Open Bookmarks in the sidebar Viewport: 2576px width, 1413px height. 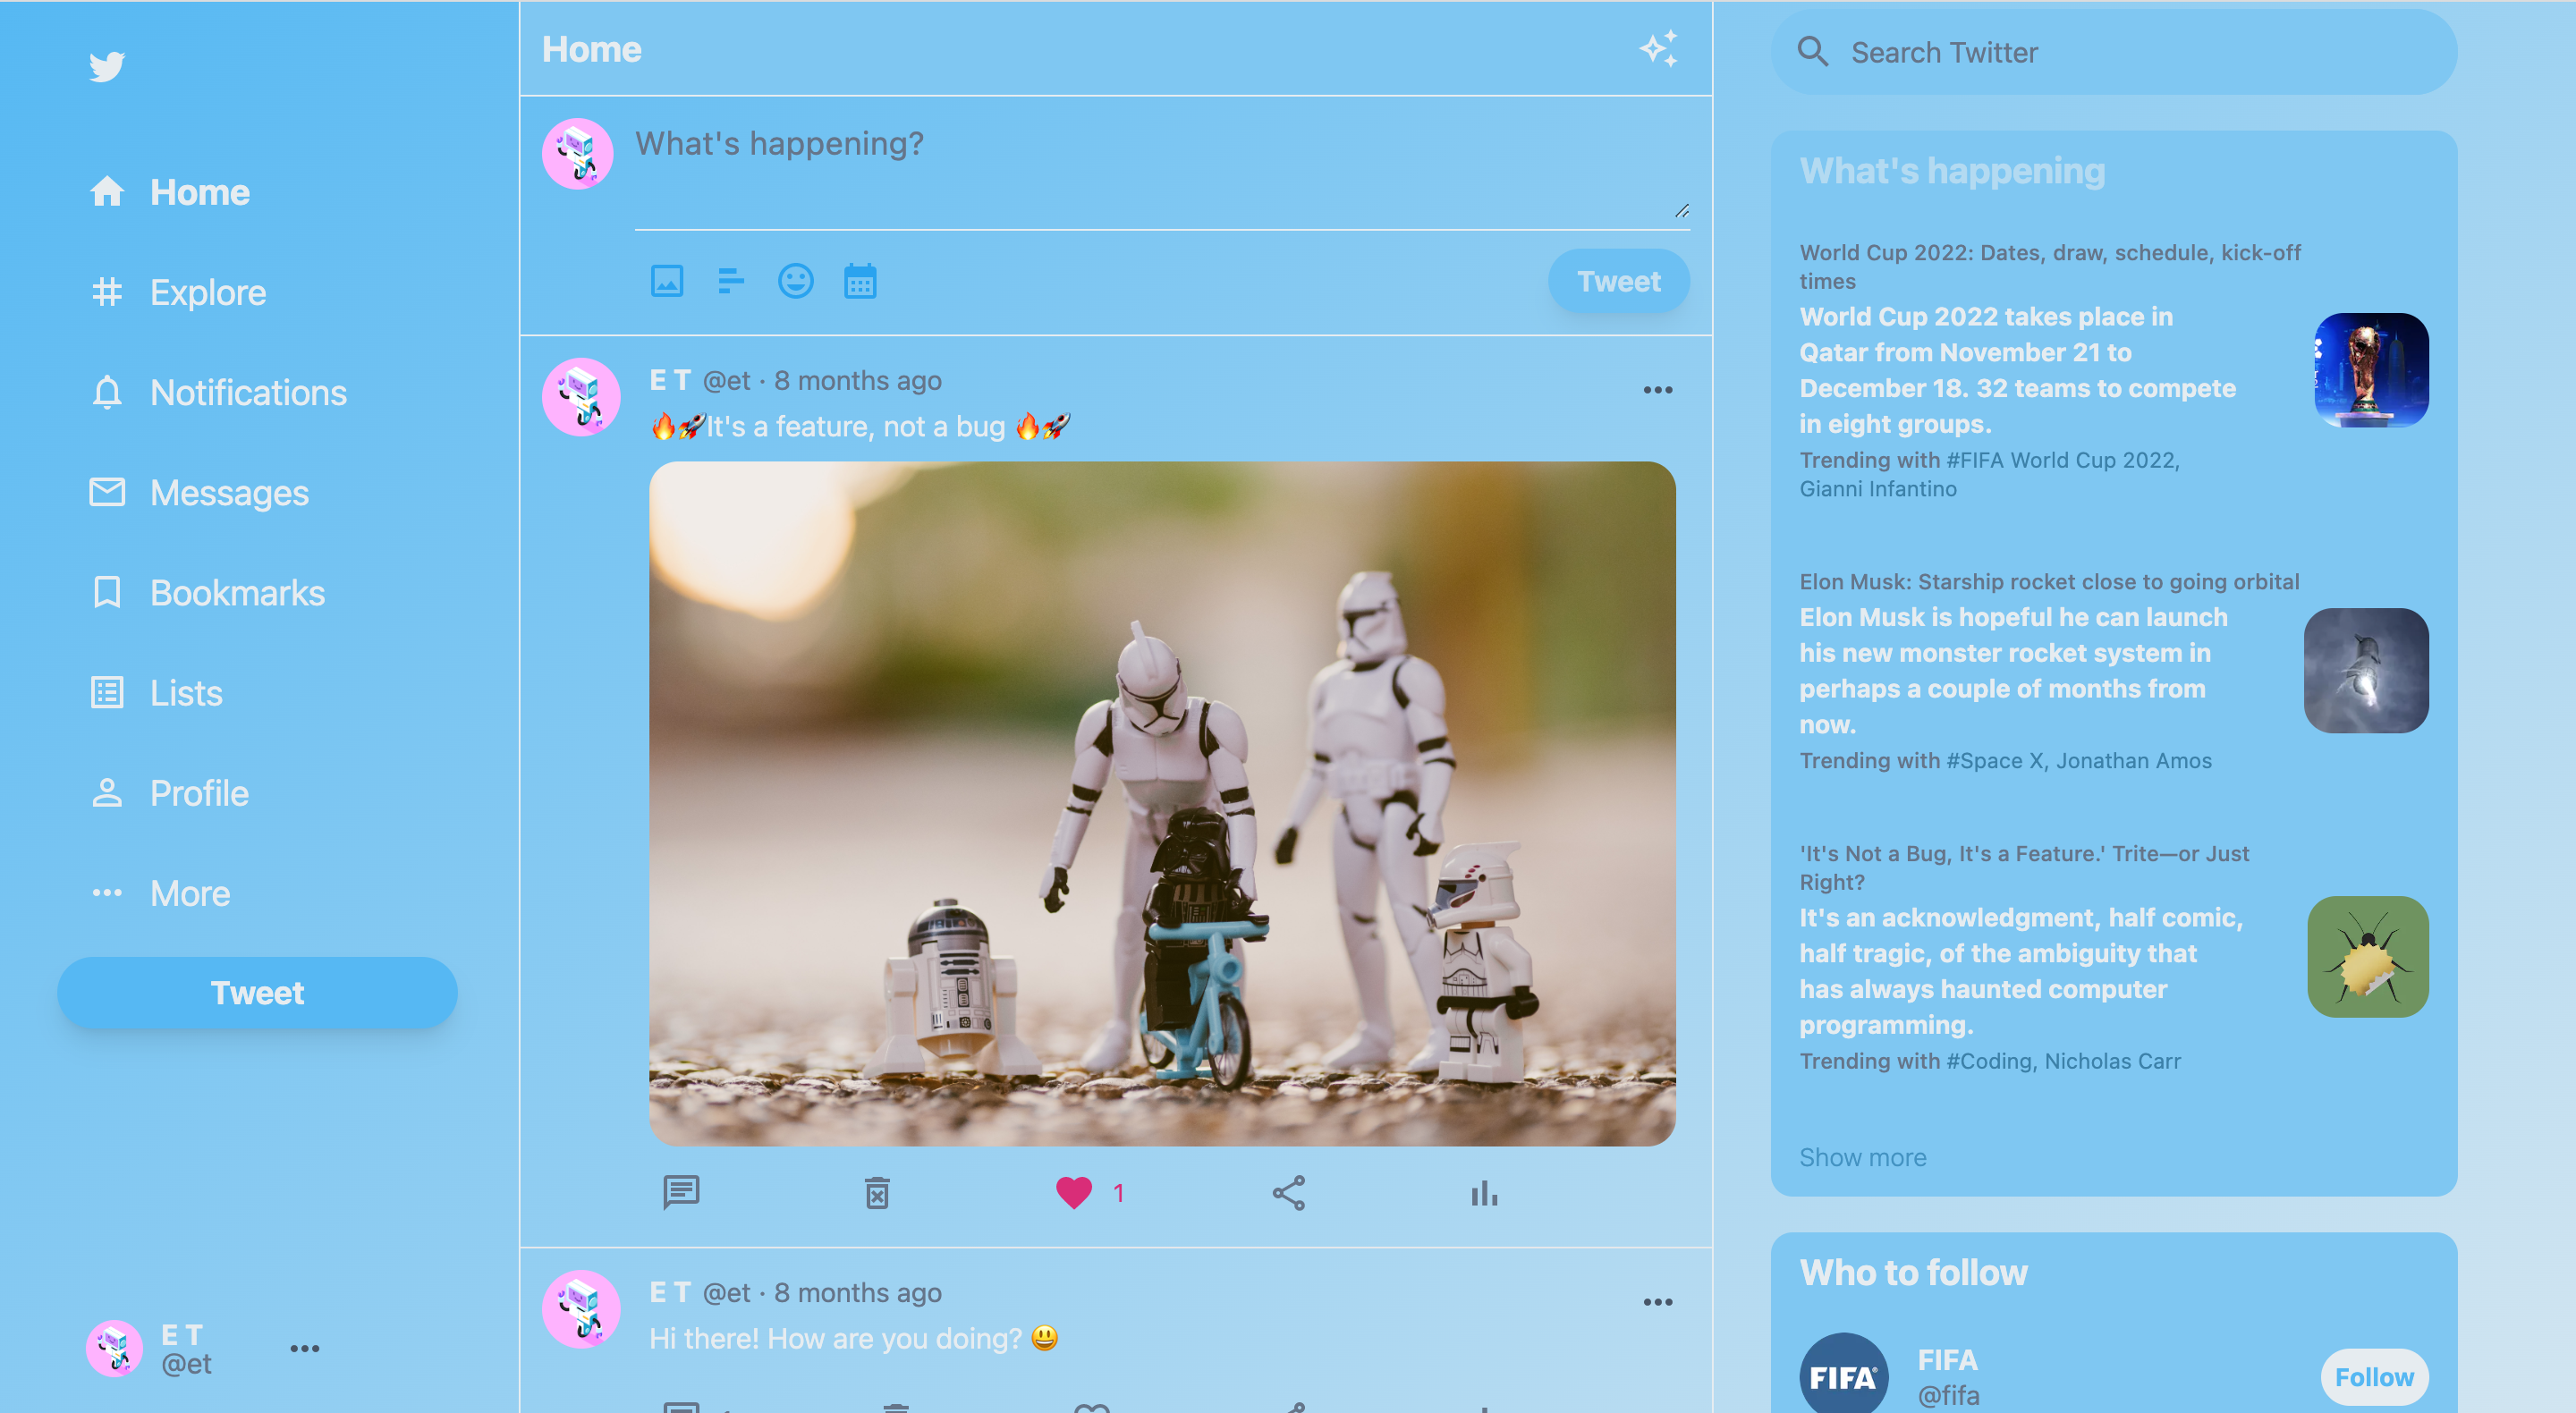206,592
